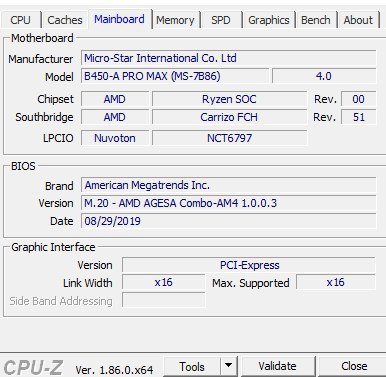386x377 pixels.
Task: Click the Manufacturer label
Action: (x=41, y=59)
